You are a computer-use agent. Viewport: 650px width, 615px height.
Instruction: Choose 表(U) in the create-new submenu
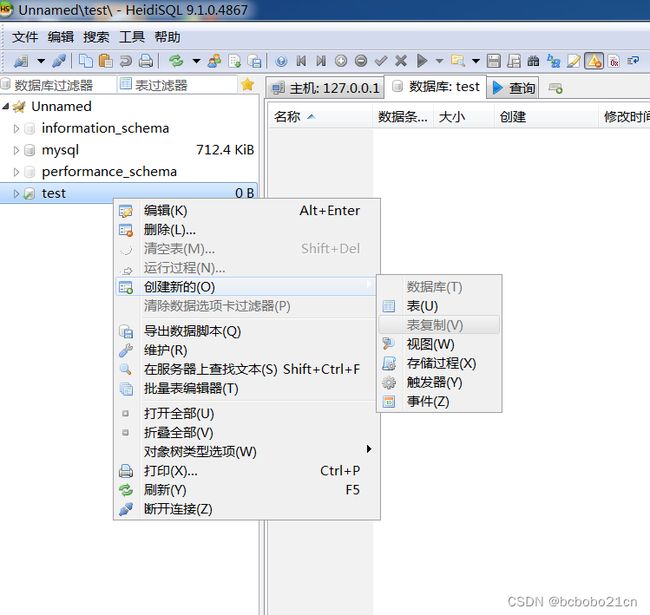(439, 306)
